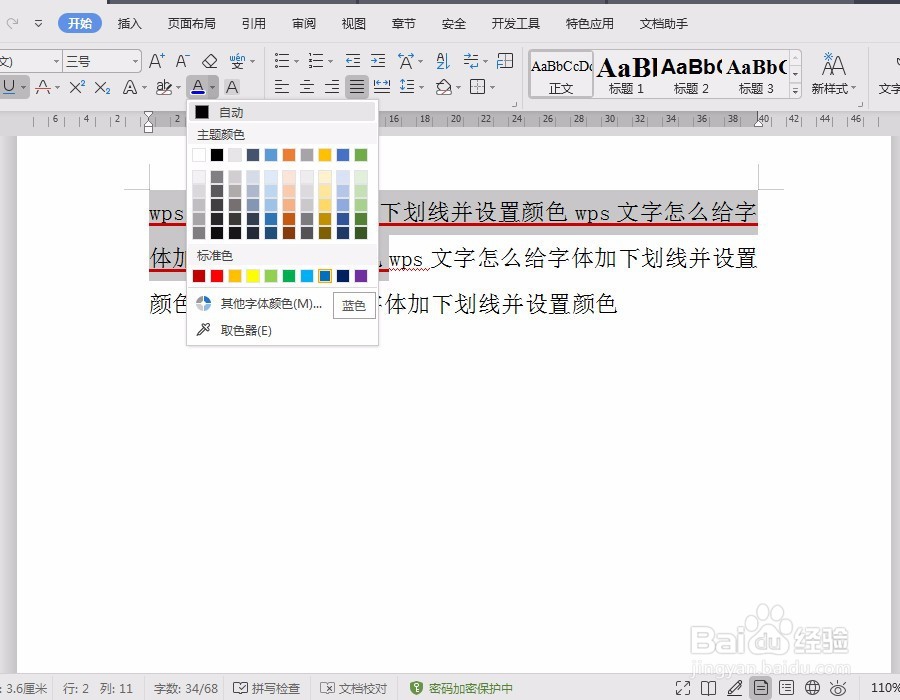This screenshot has width=900, height=700.
Task: Open the underline style dropdown arrow
Action: pos(24,88)
